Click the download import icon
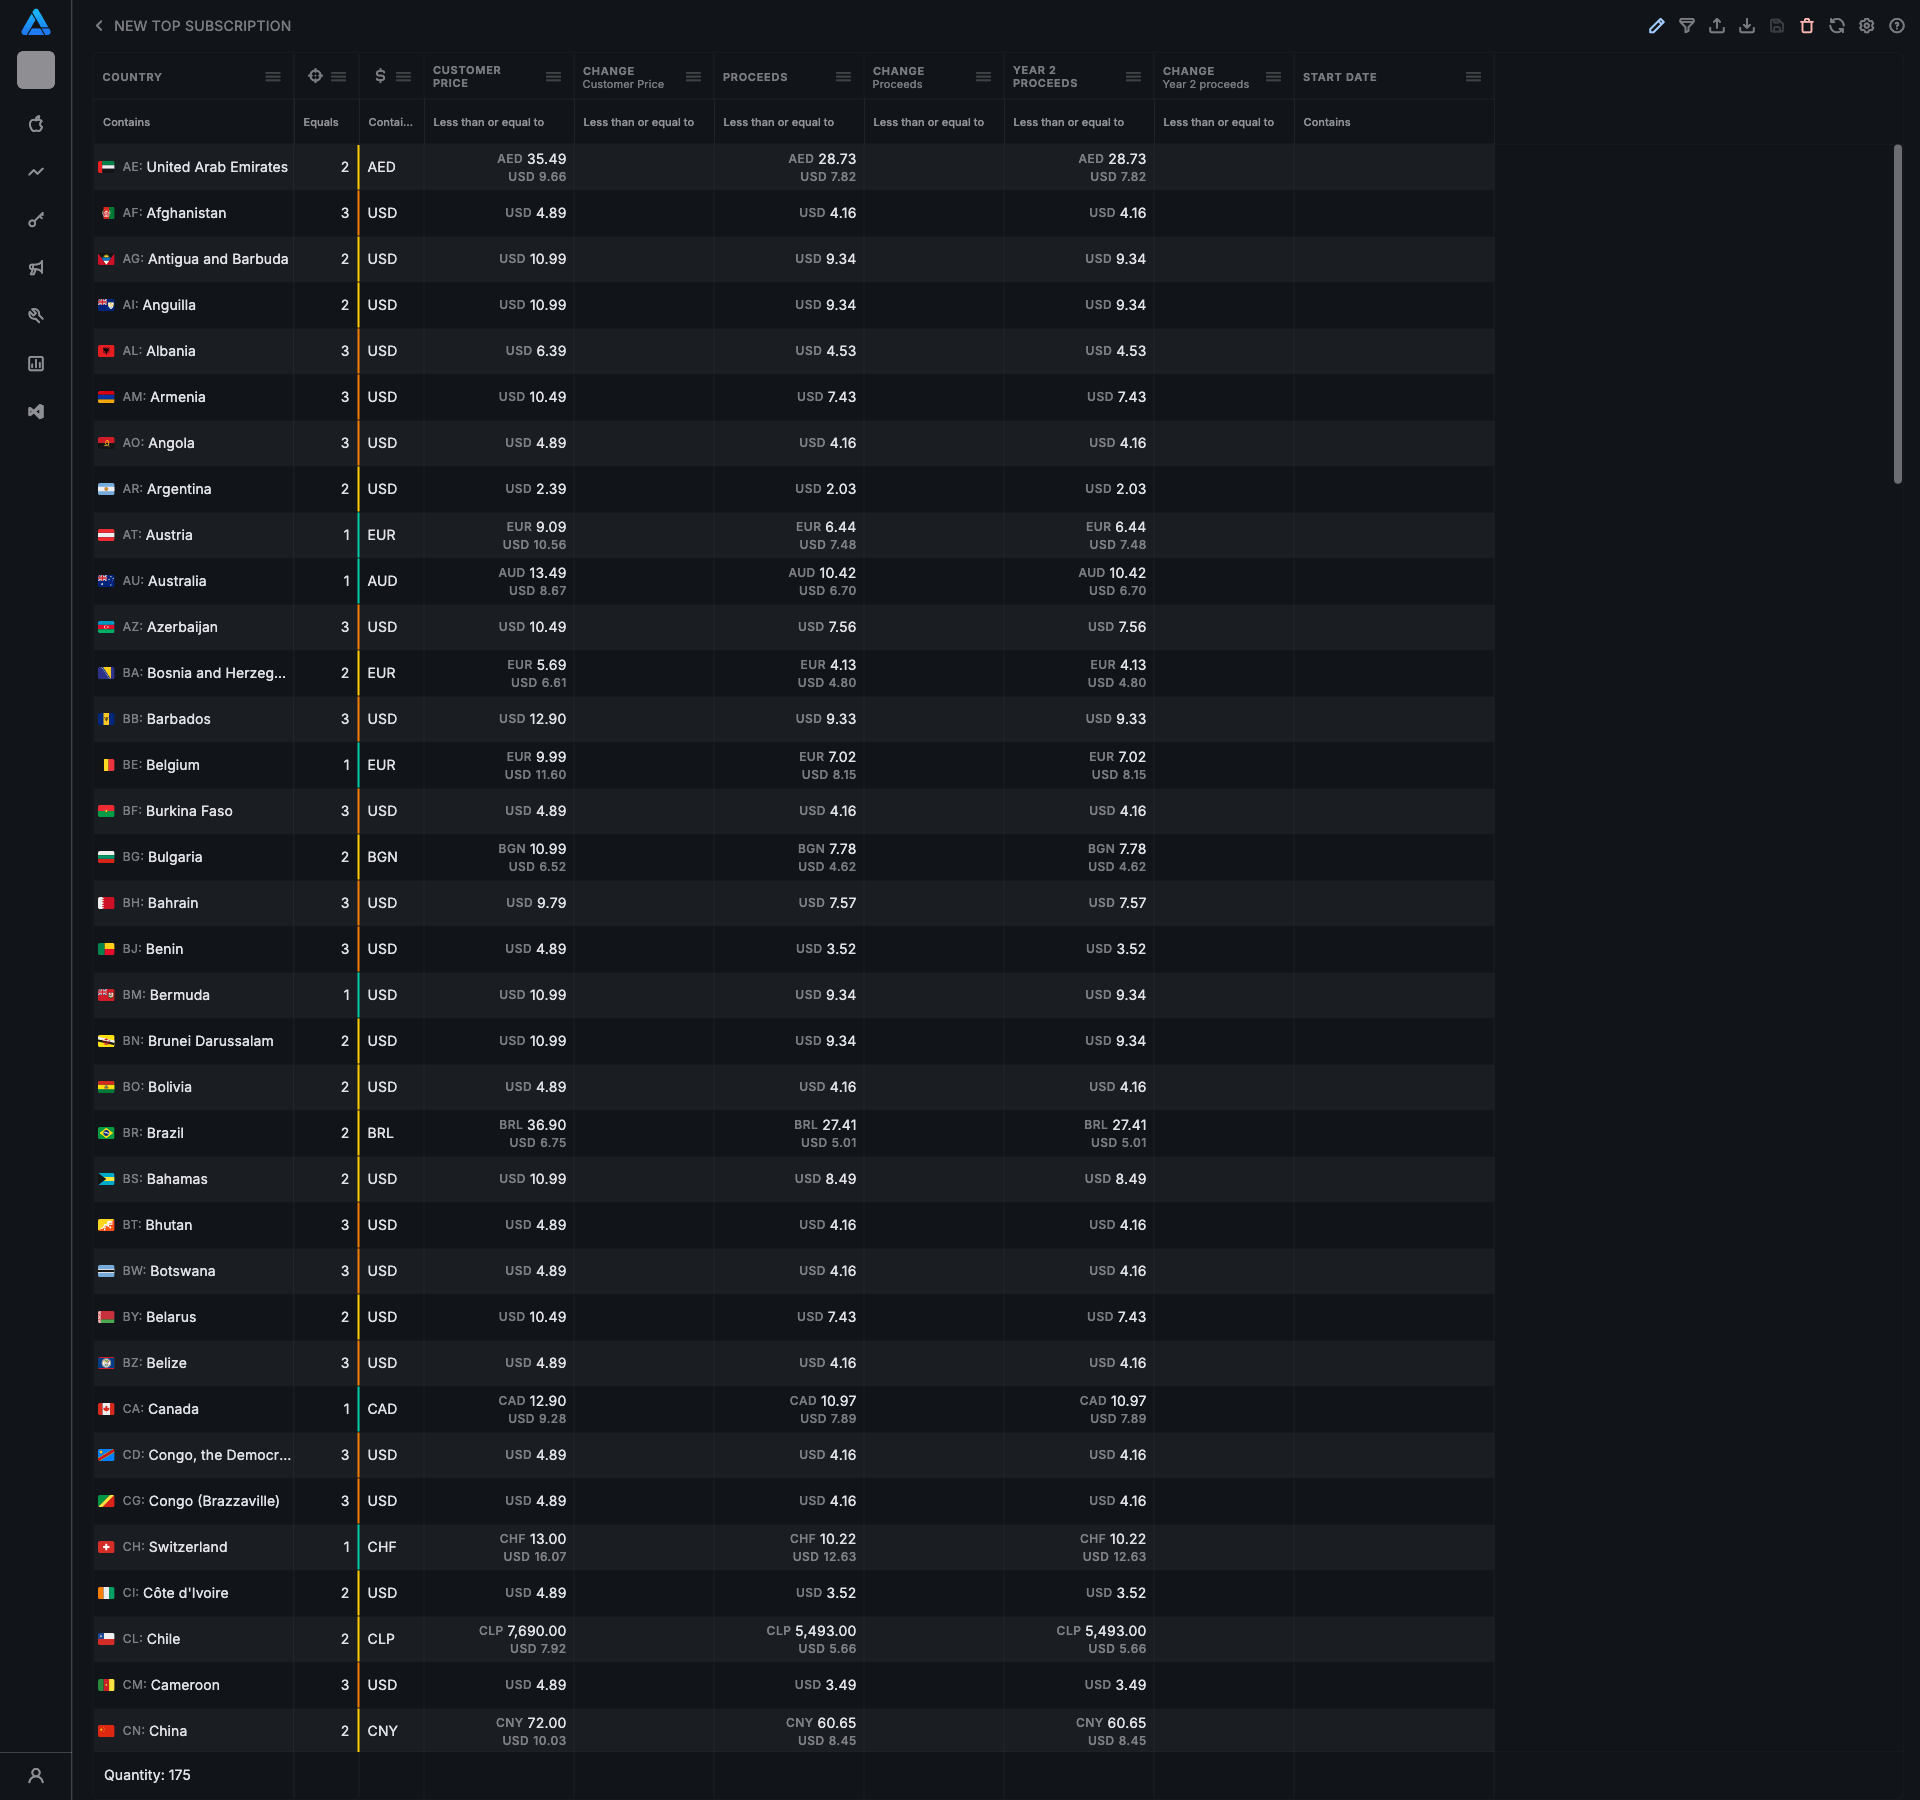This screenshot has height=1800, width=1920. (1746, 26)
